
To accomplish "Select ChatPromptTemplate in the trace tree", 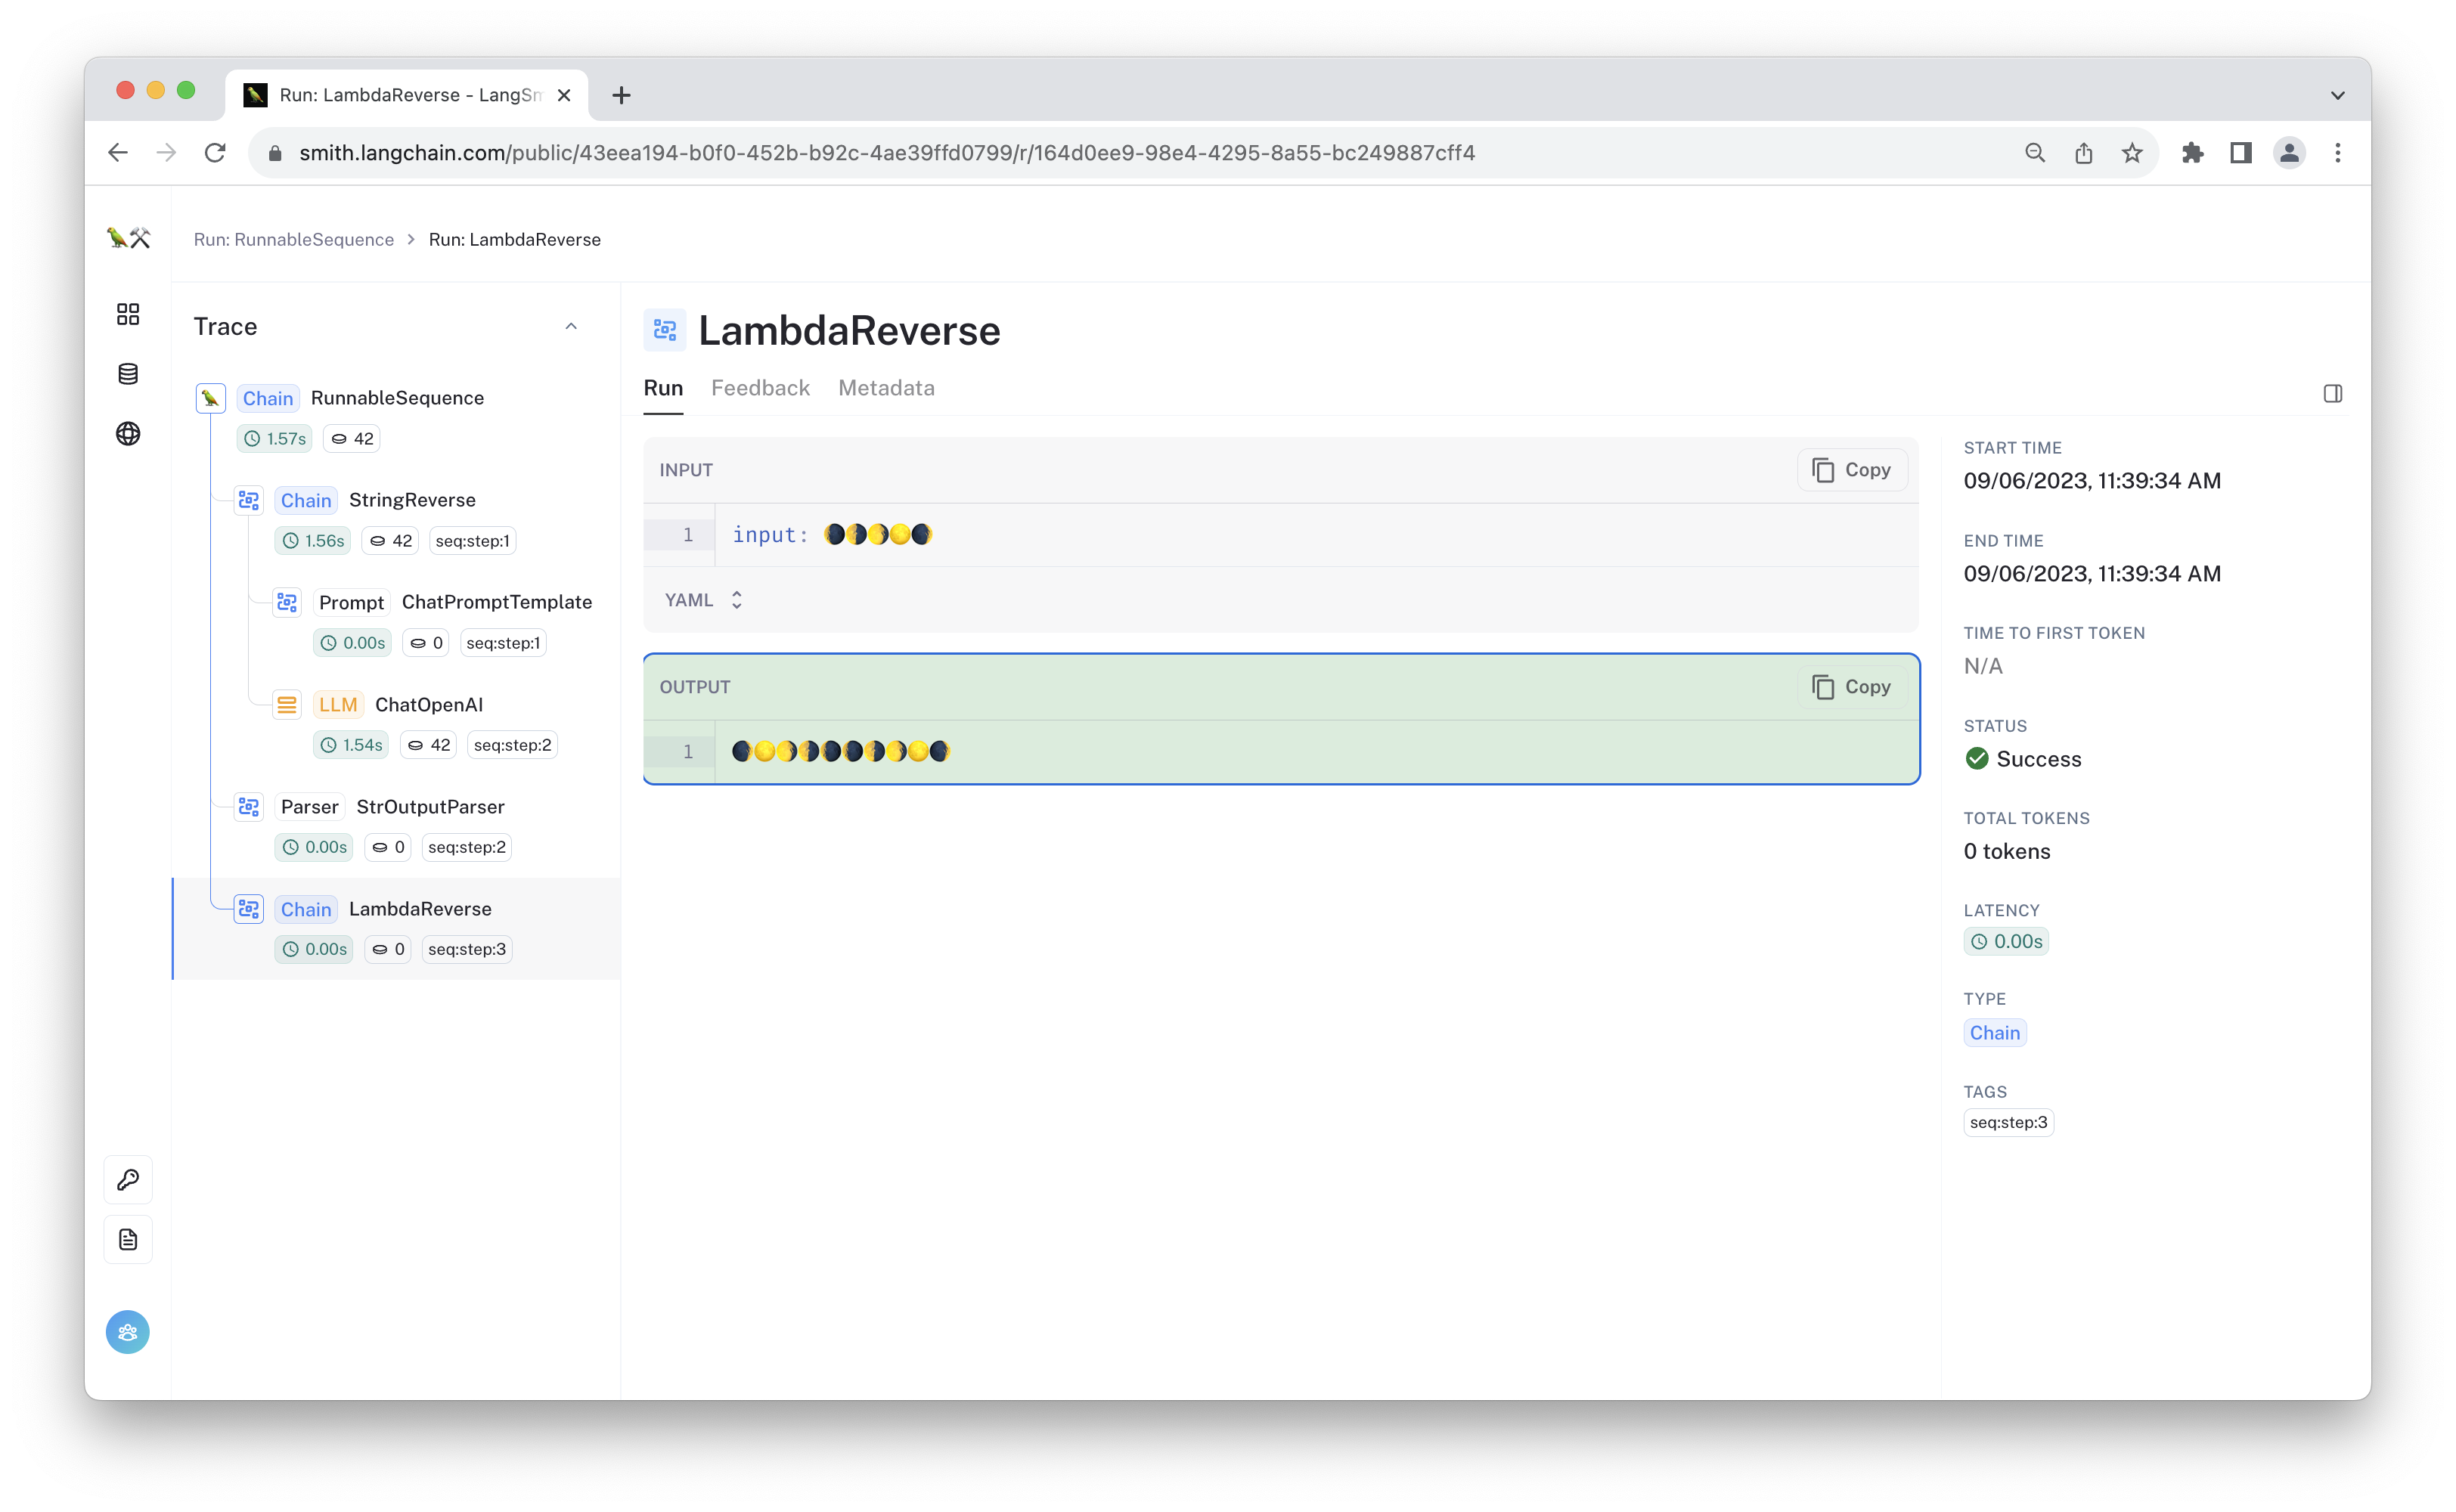I will [497, 602].
